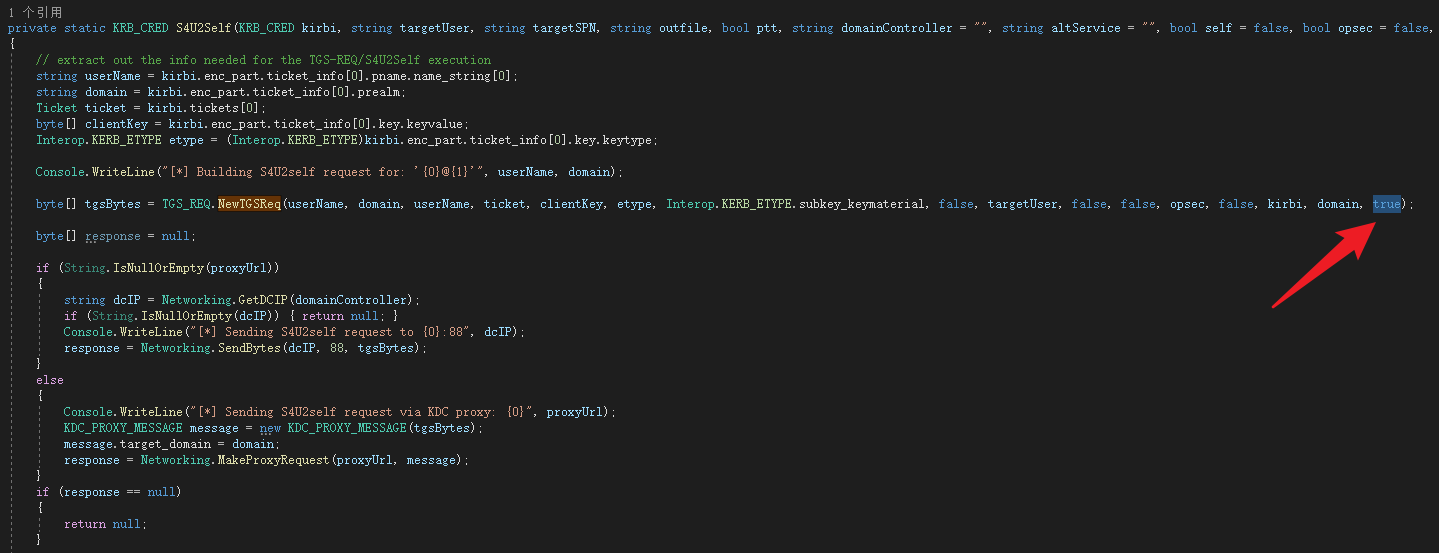Open the '1 个引用' CodeLens link
The height and width of the screenshot is (553, 1439).
click(34, 12)
